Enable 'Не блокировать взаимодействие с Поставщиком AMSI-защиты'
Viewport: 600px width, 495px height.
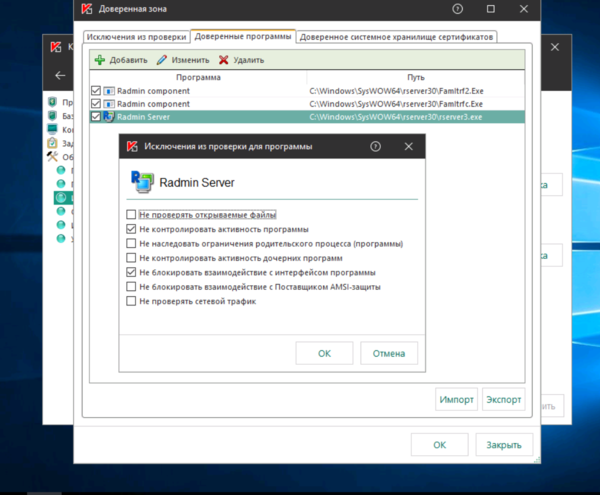(131, 286)
